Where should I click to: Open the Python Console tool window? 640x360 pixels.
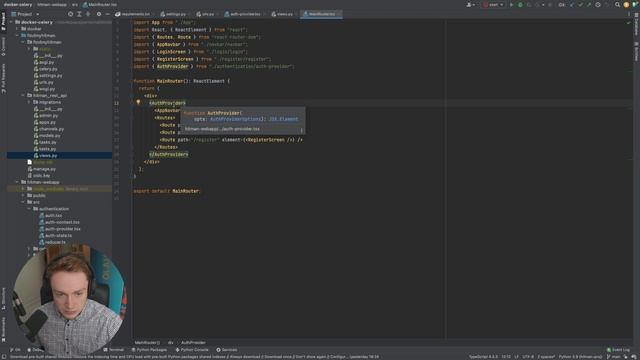[x=192, y=350]
